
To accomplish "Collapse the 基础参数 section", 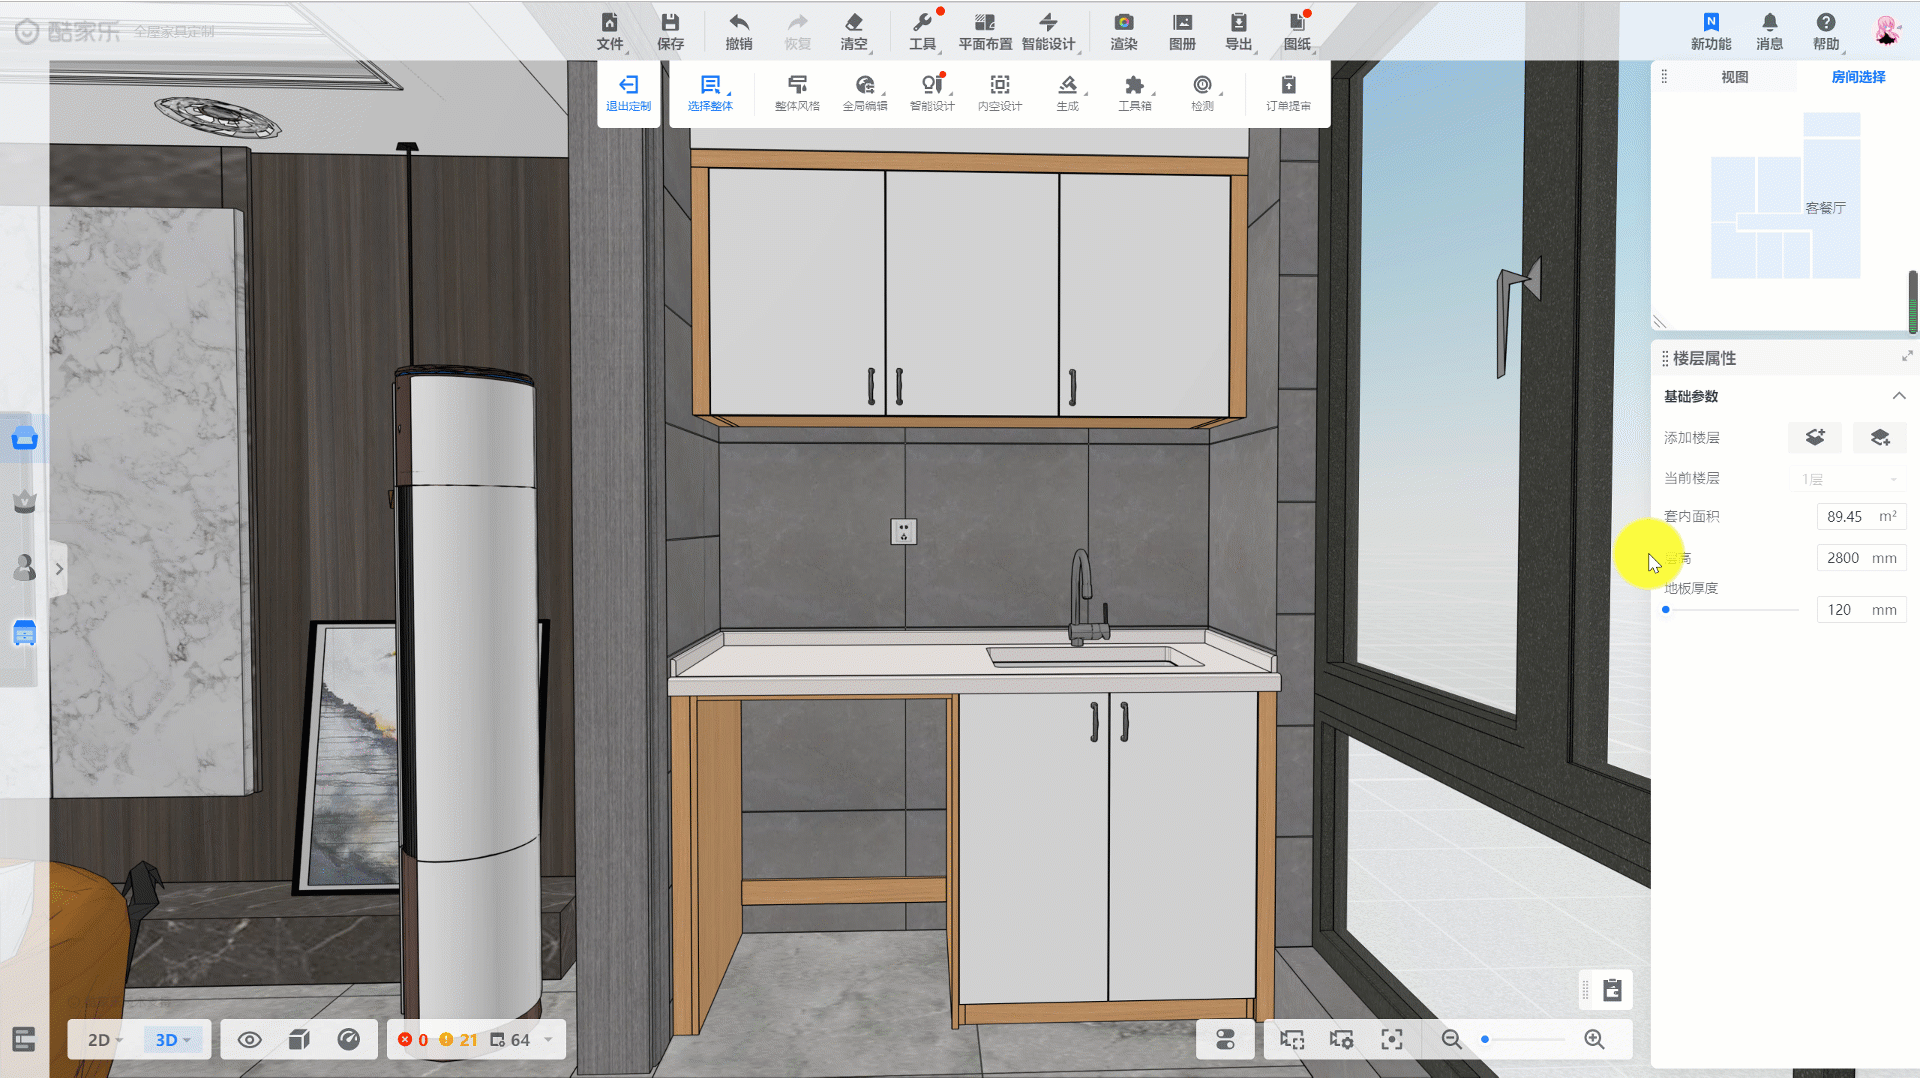I will tap(1898, 396).
